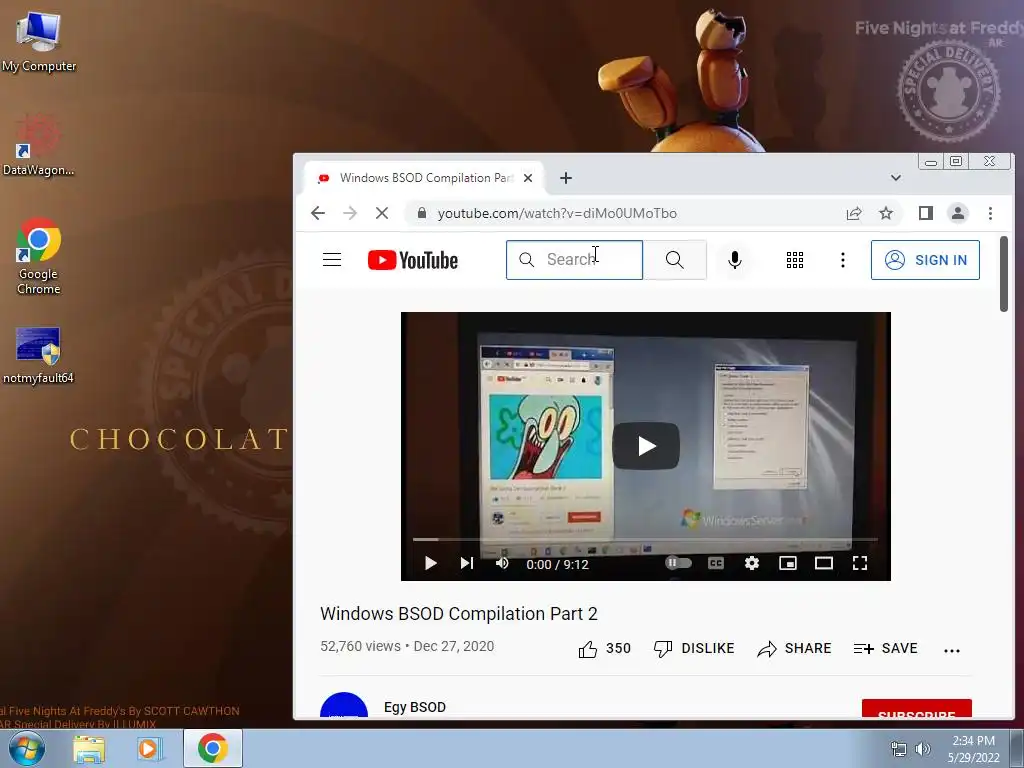This screenshot has width=1024, height=768.
Task: Click the SIGN IN button
Action: [x=925, y=260]
